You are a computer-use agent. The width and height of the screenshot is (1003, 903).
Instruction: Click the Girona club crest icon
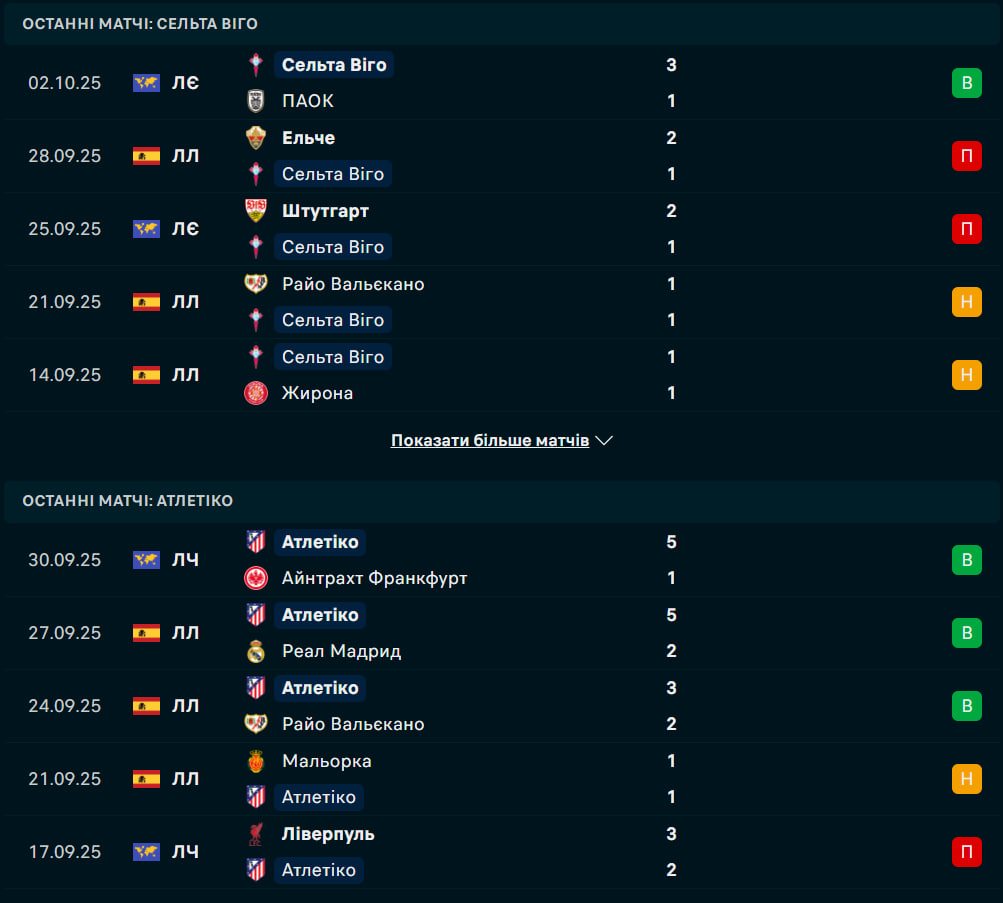(x=256, y=393)
